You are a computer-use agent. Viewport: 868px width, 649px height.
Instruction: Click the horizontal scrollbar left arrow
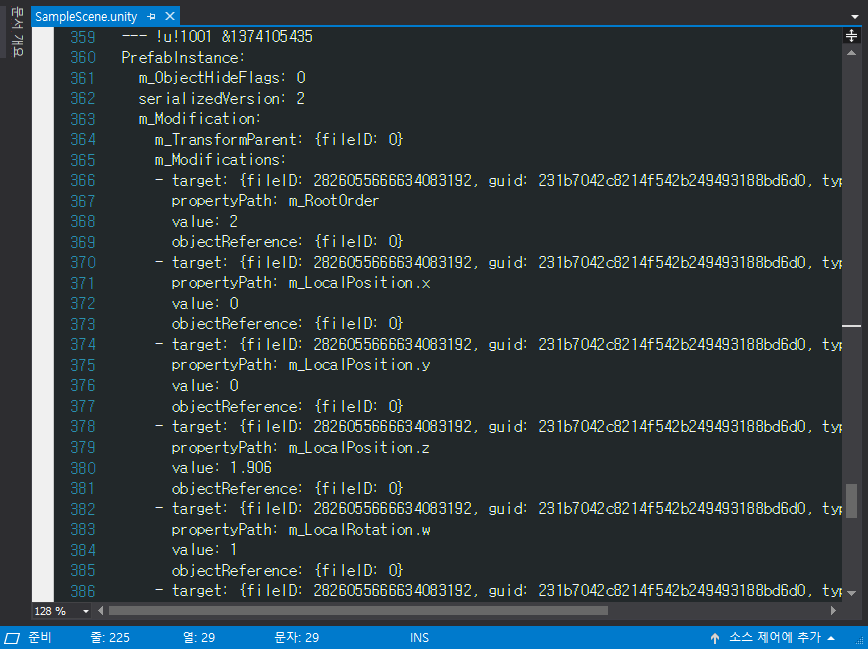click(100, 611)
